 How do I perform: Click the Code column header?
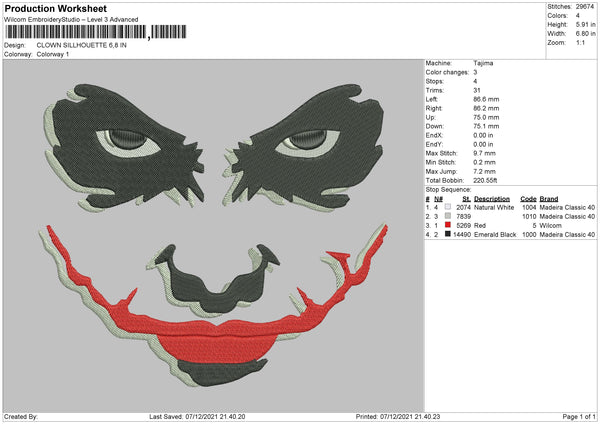pos(528,199)
